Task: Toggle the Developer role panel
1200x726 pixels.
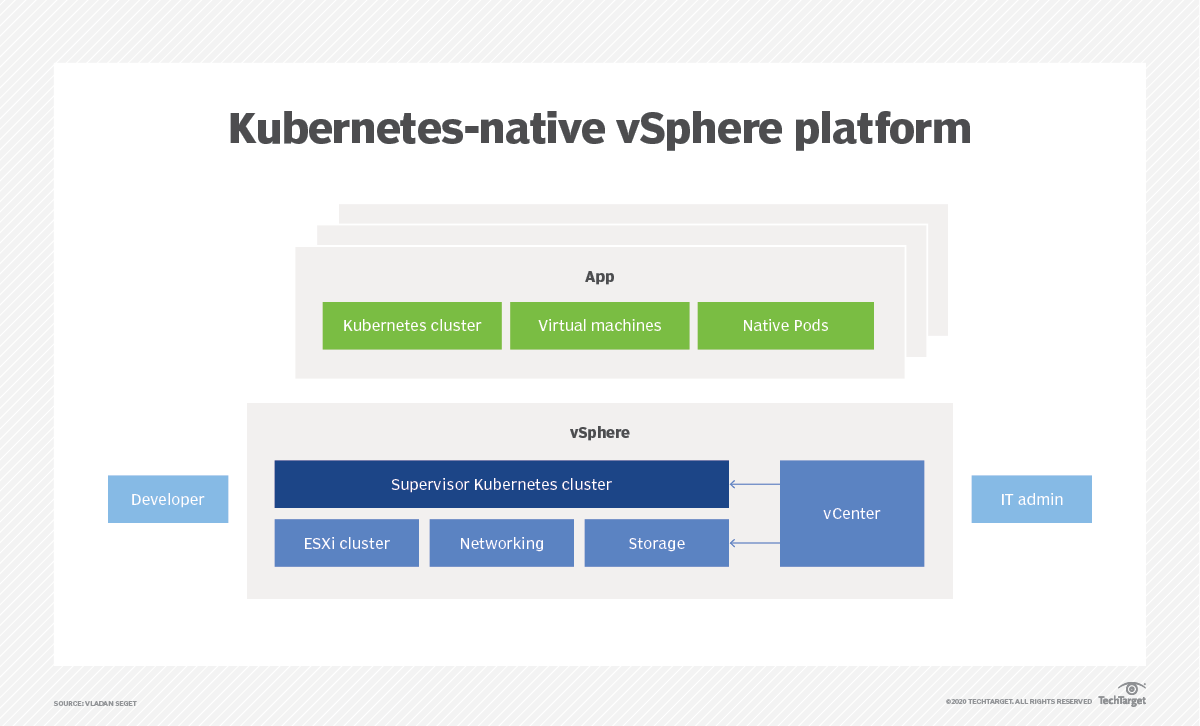Action: tap(168, 499)
